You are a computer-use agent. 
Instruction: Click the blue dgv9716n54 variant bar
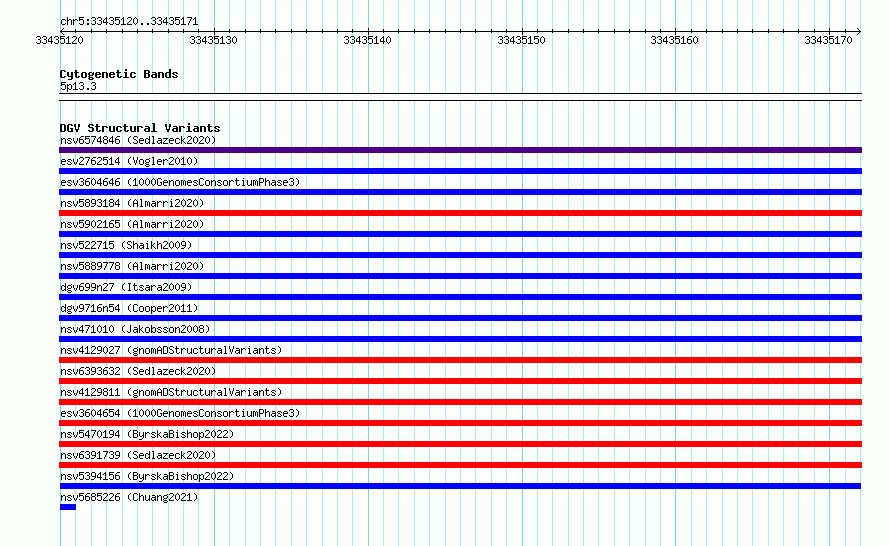[x=460, y=318]
